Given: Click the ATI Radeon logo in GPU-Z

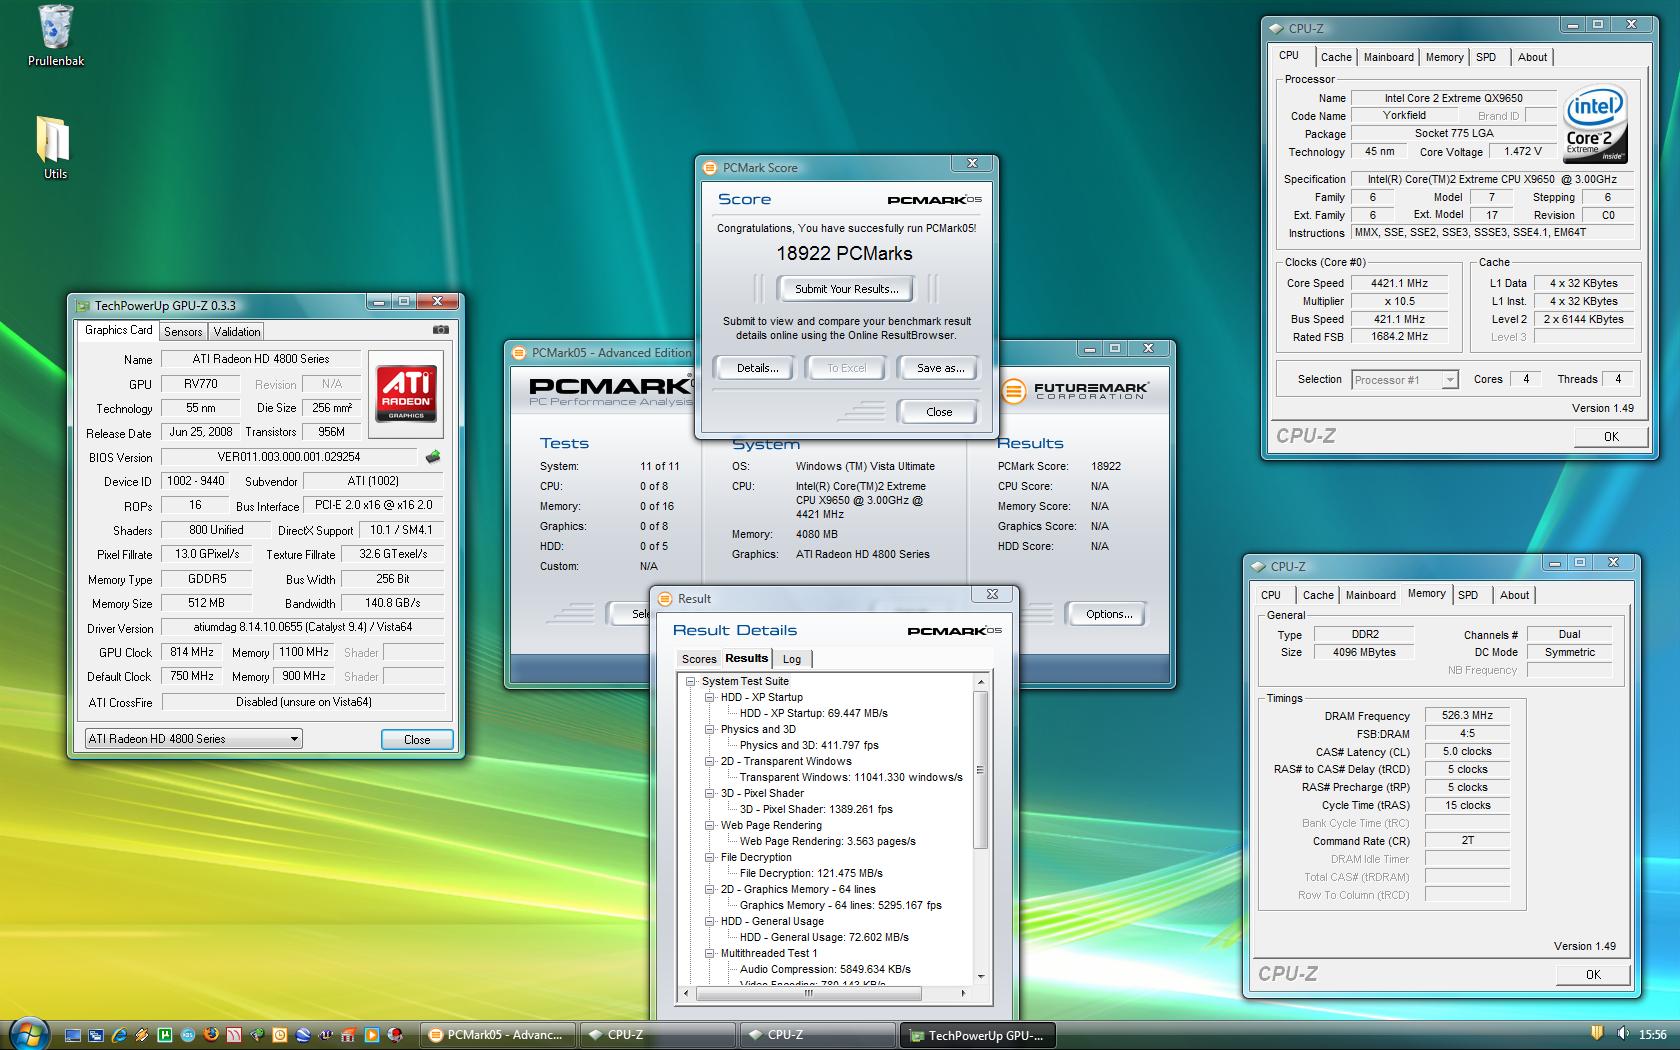Looking at the screenshot, I should coord(405,394).
